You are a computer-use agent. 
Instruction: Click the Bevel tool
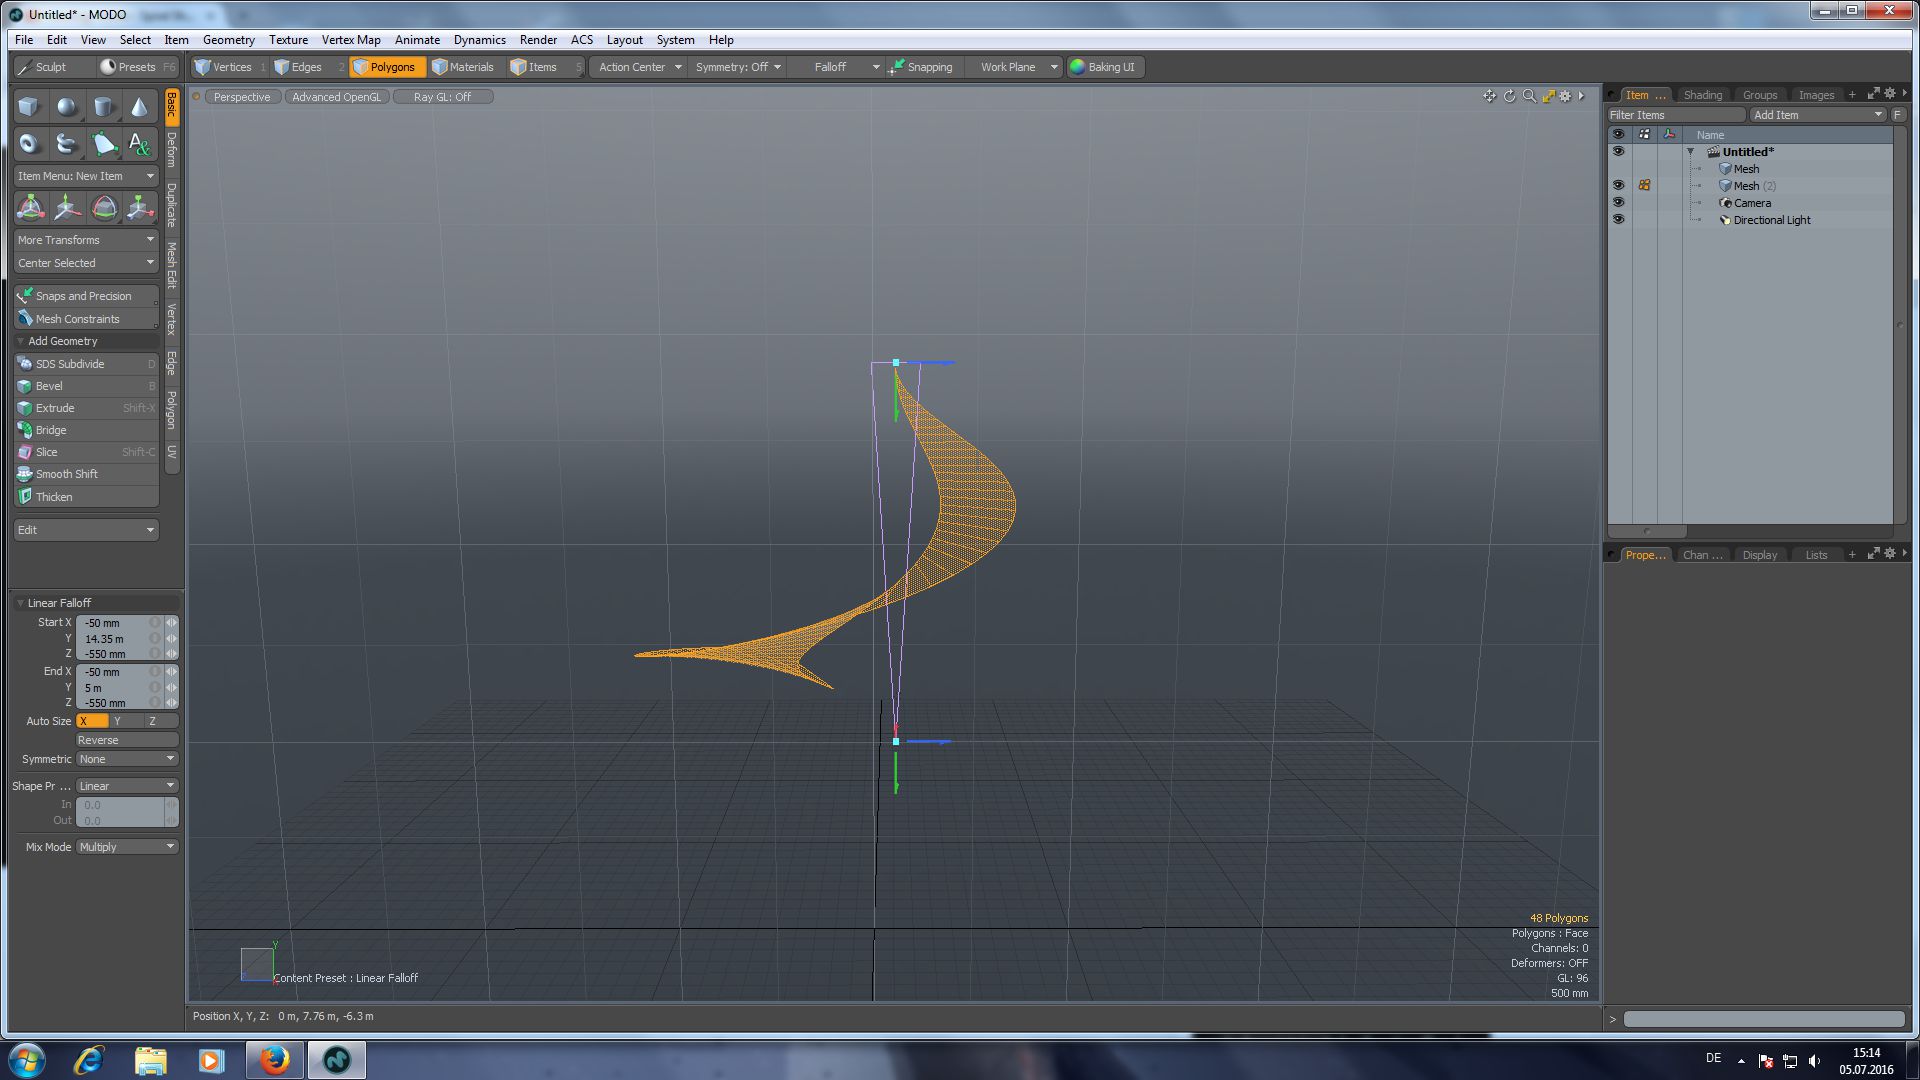pyautogui.click(x=49, y=386)
